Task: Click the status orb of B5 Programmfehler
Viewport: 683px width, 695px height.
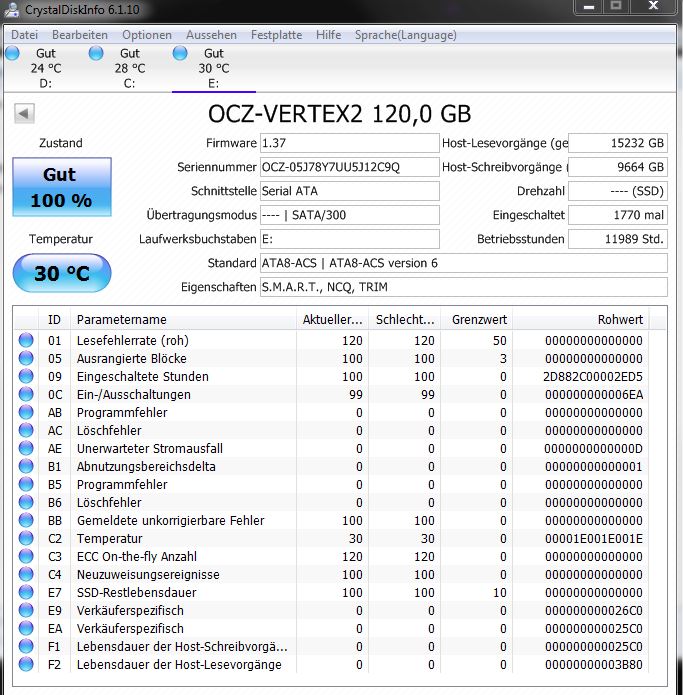Action: pos(26,484)
